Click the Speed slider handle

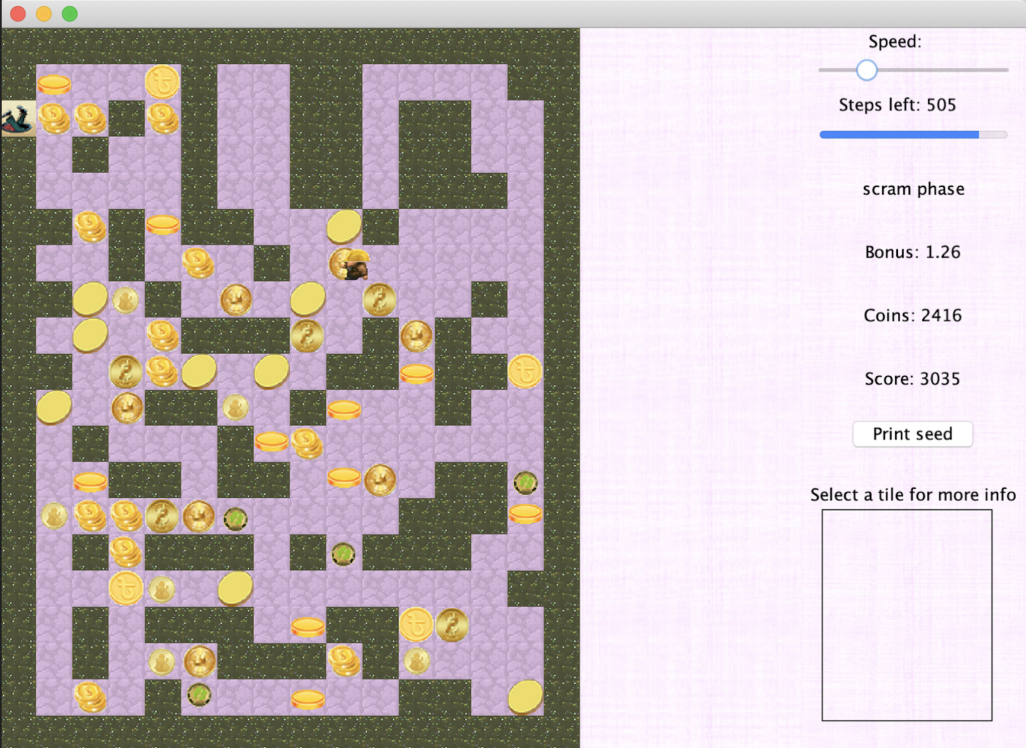(866, 70)
